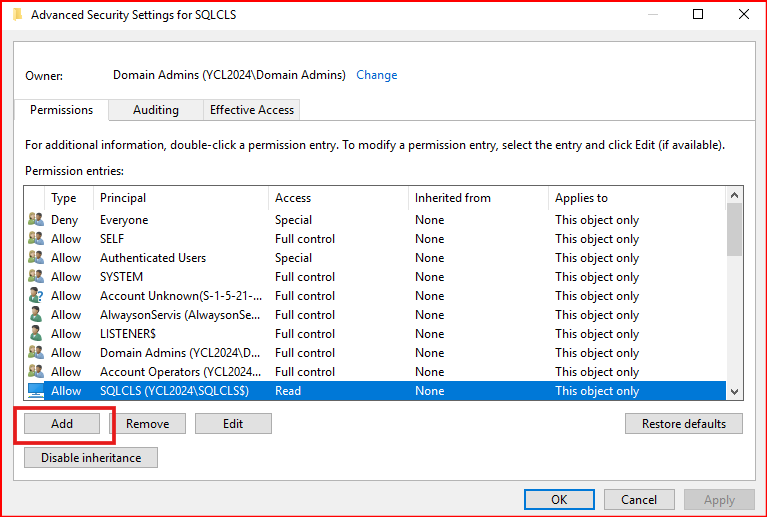Sort entries by Principal column header

point(180,198)
